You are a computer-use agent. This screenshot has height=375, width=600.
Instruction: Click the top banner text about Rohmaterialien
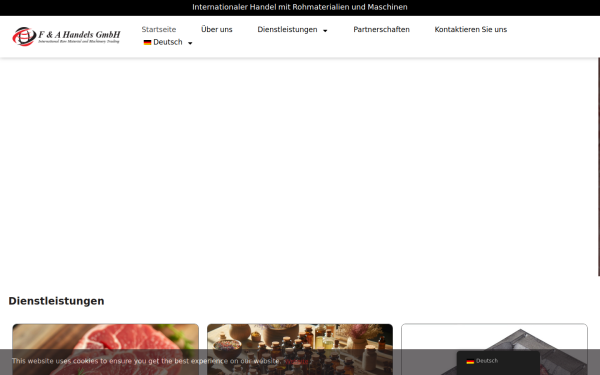(300, 7)
